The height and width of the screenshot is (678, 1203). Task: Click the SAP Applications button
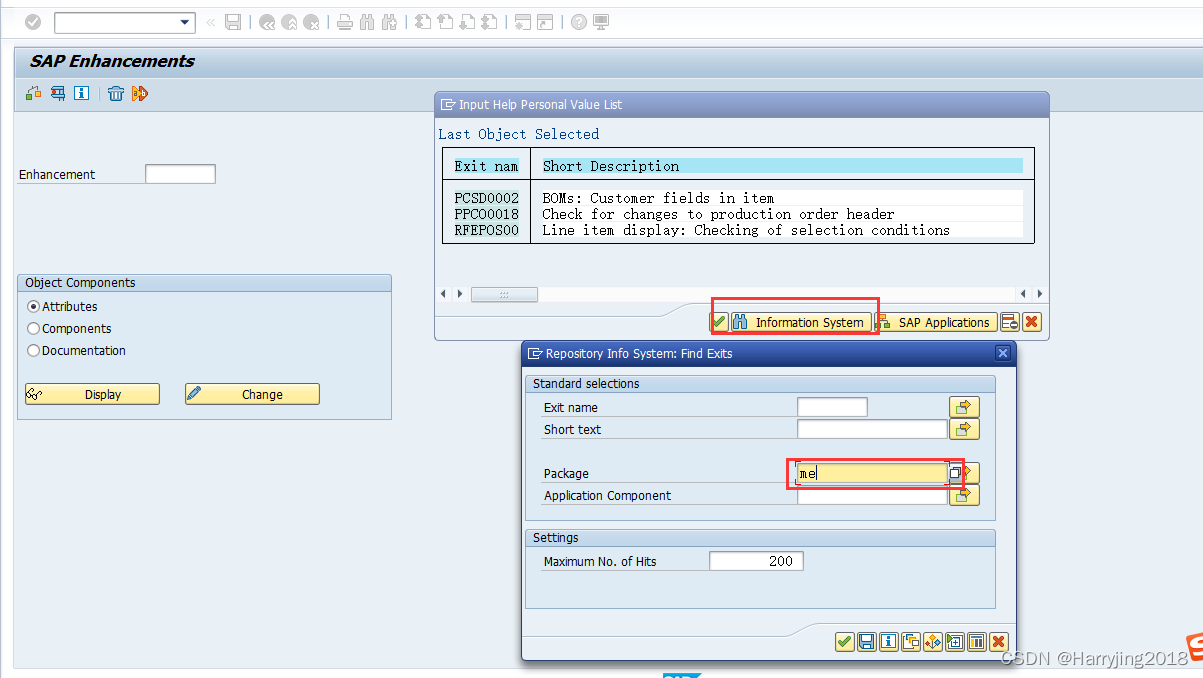click(935, 322)
